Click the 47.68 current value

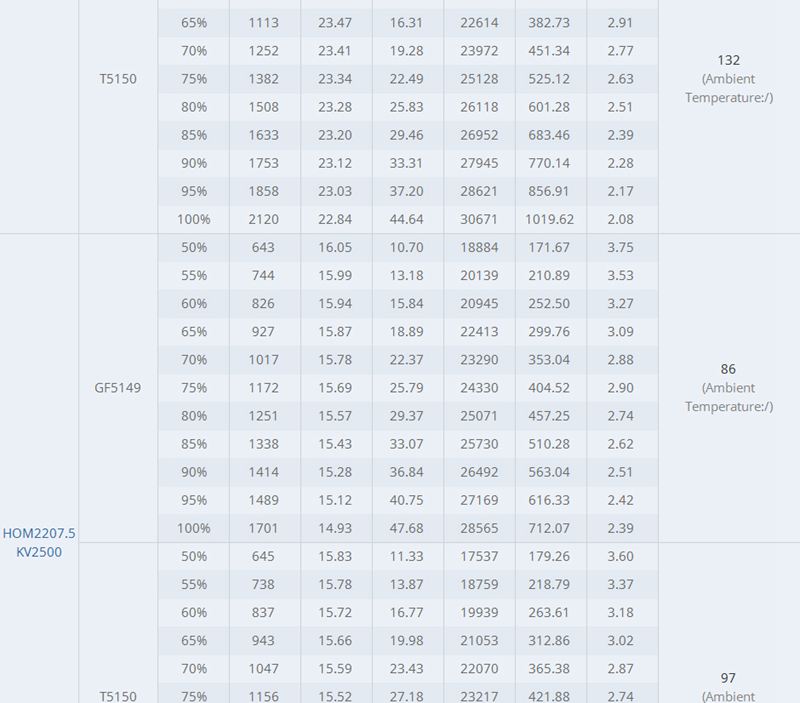[x=408, y=528]
